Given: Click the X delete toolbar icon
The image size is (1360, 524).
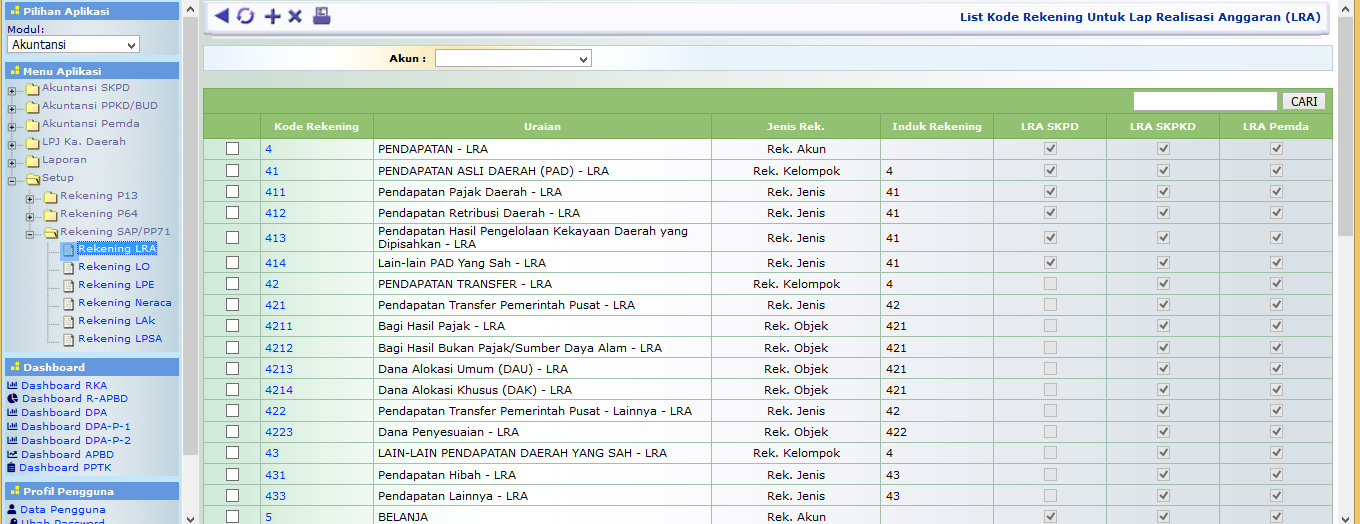Looking at the screenshot, I should tap(295, 16).
